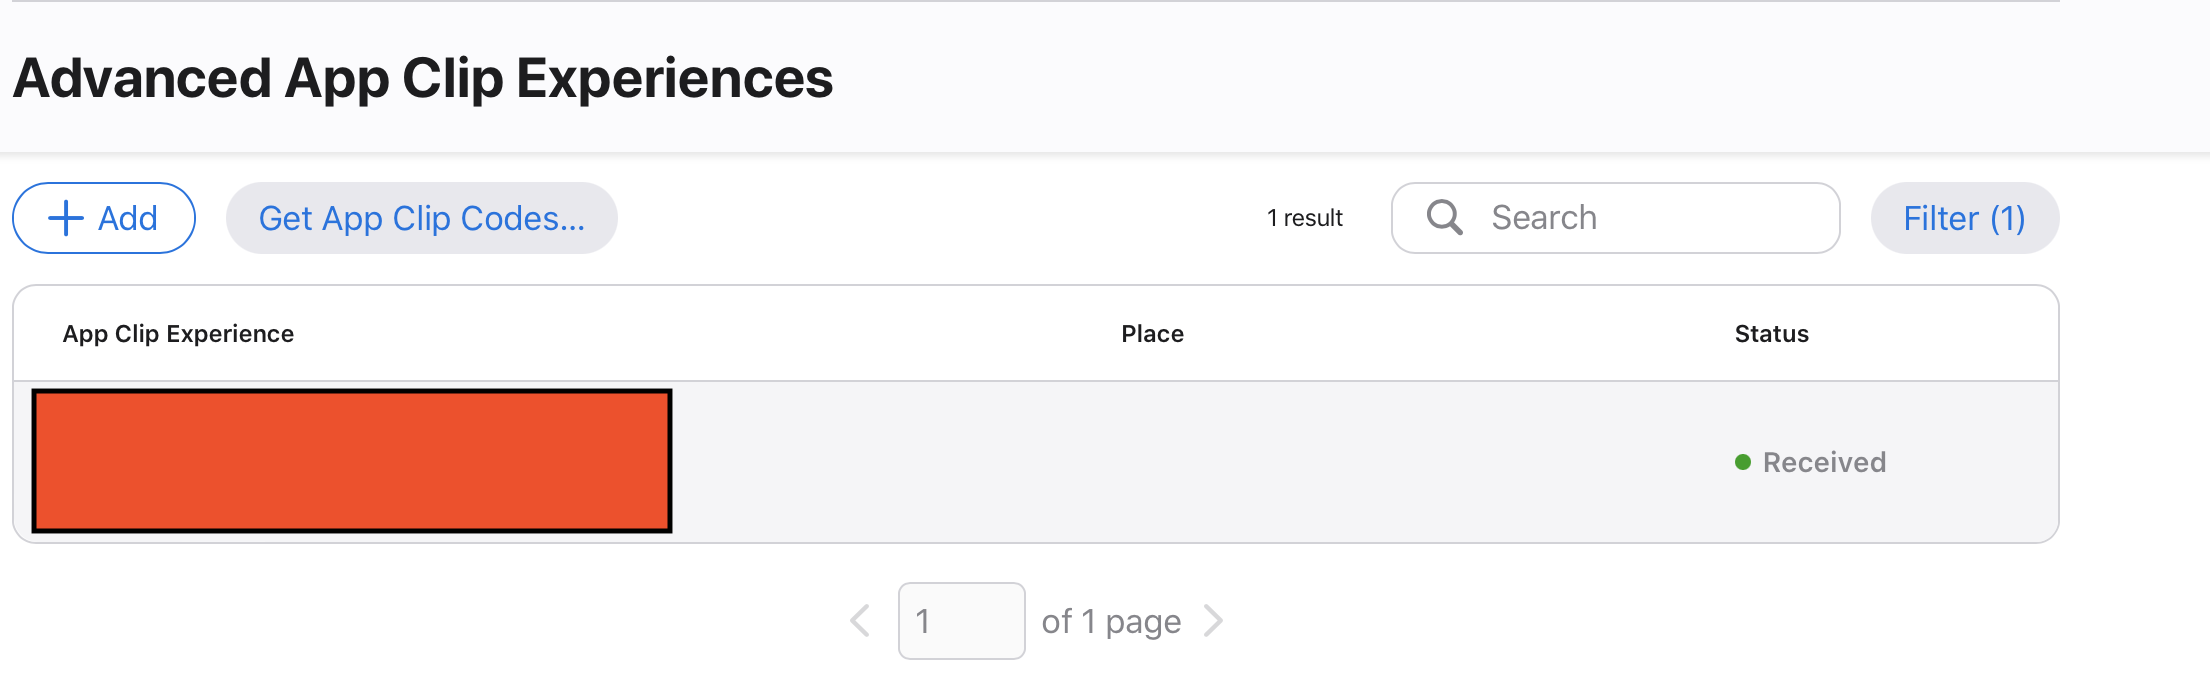Go to the next page chevron

tap(1214, 621)
